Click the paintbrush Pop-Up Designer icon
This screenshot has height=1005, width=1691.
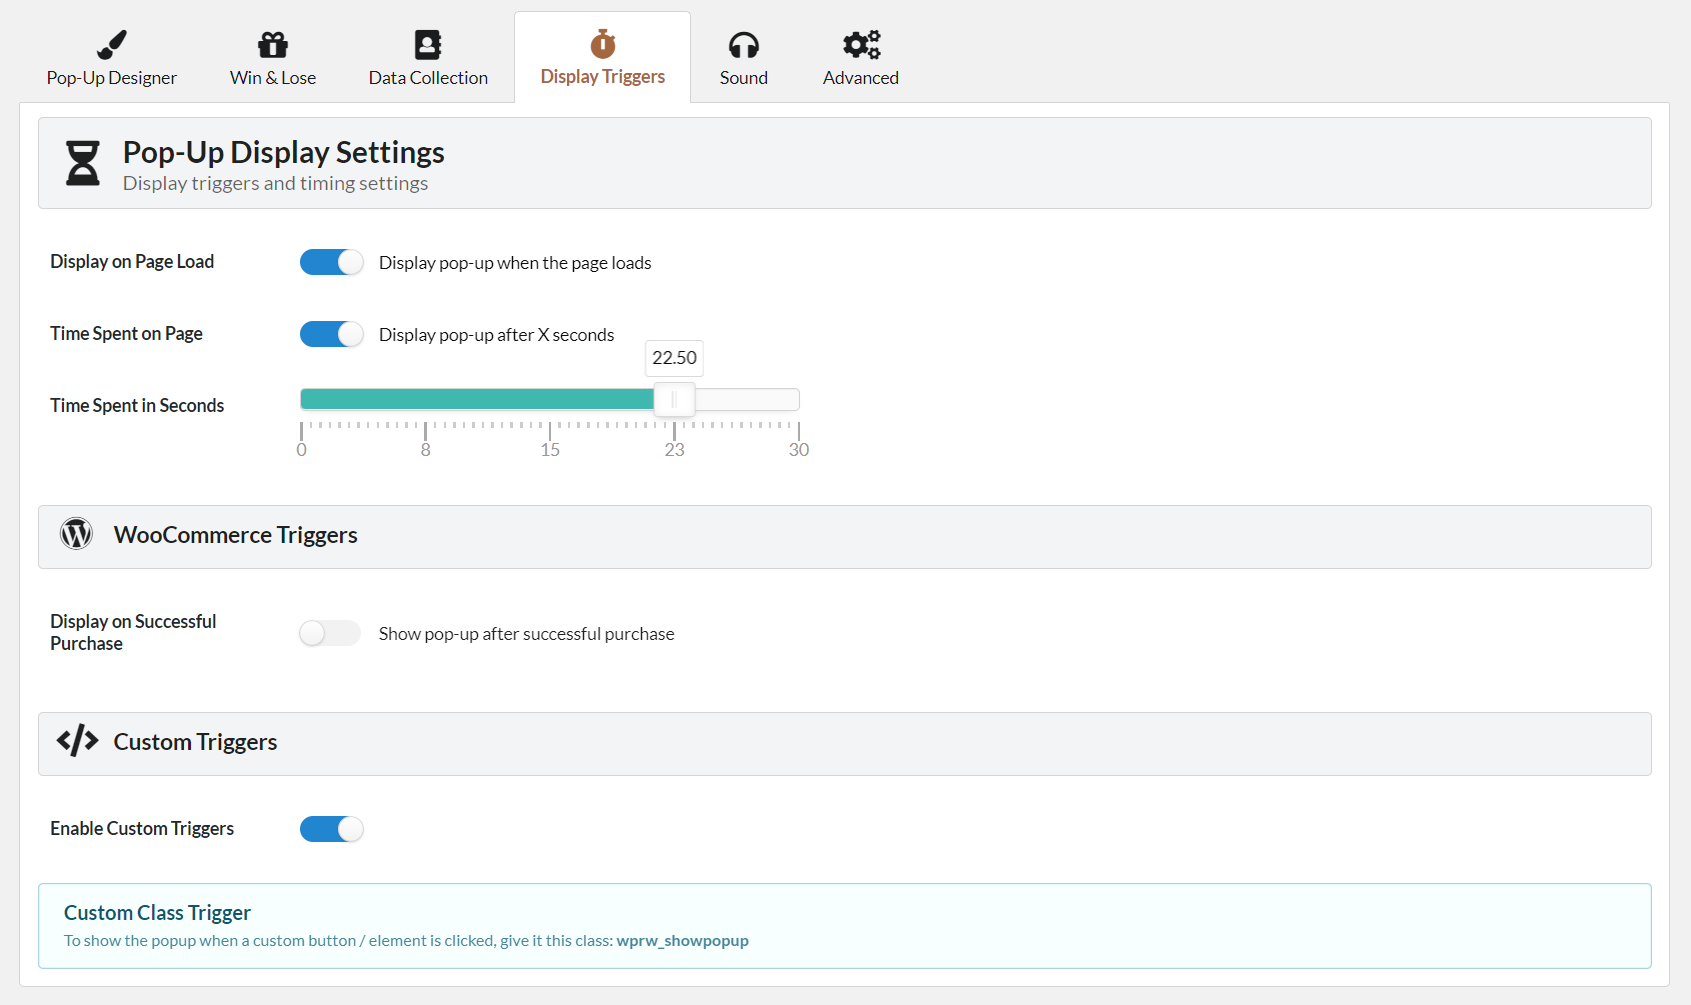pos(112,45)
